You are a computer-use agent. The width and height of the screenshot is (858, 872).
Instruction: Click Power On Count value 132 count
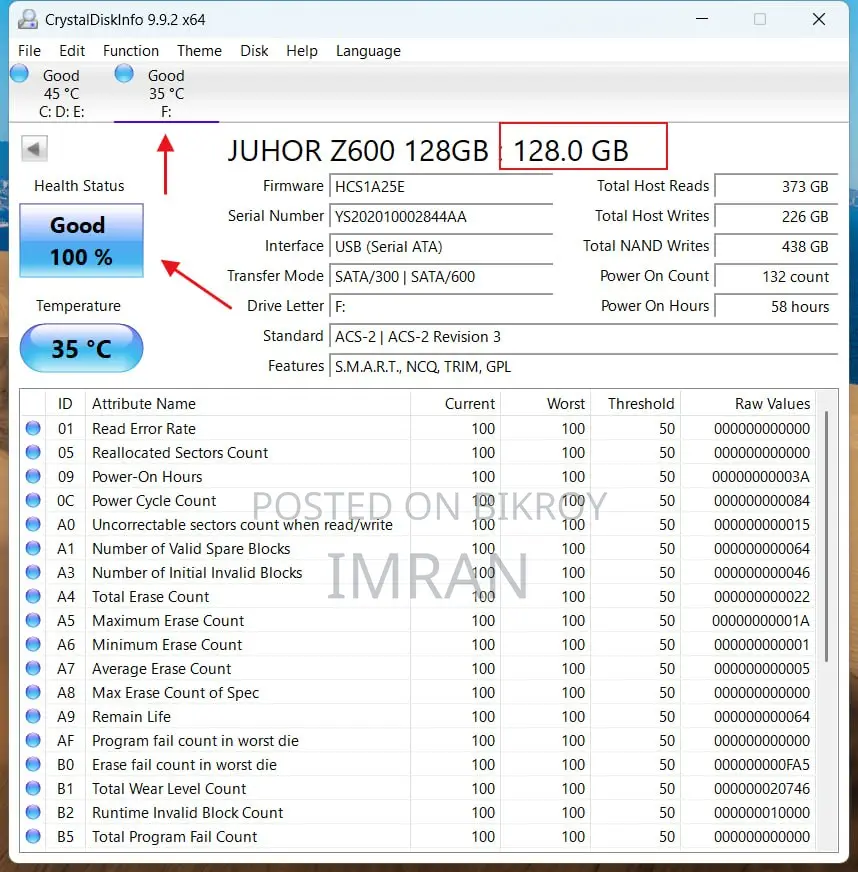click(776, 276)
